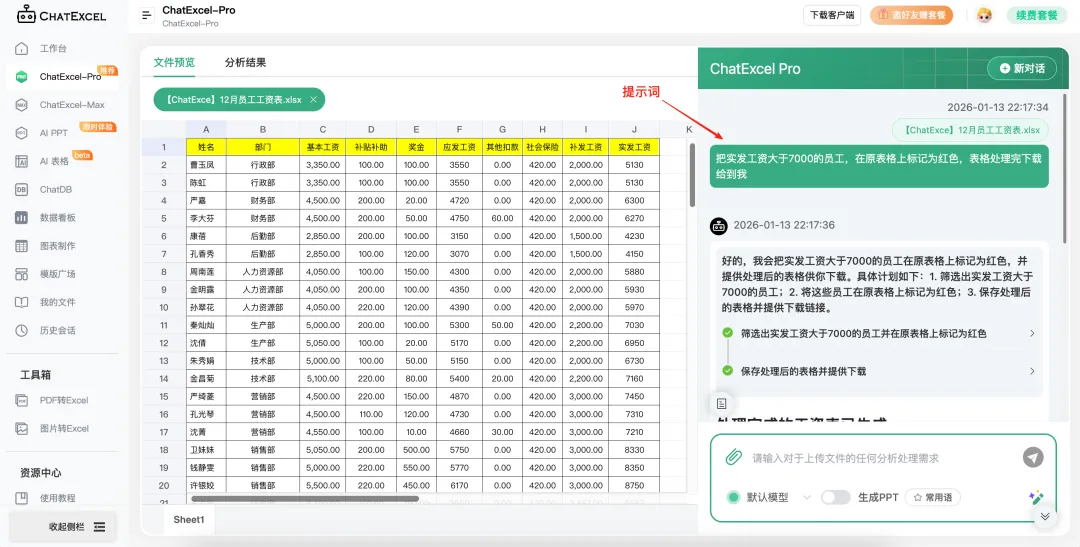Select the Sheet1 sheet tab
This screenshot has height=547, width=1080.
pyautogui.click(x=189, y=519)
